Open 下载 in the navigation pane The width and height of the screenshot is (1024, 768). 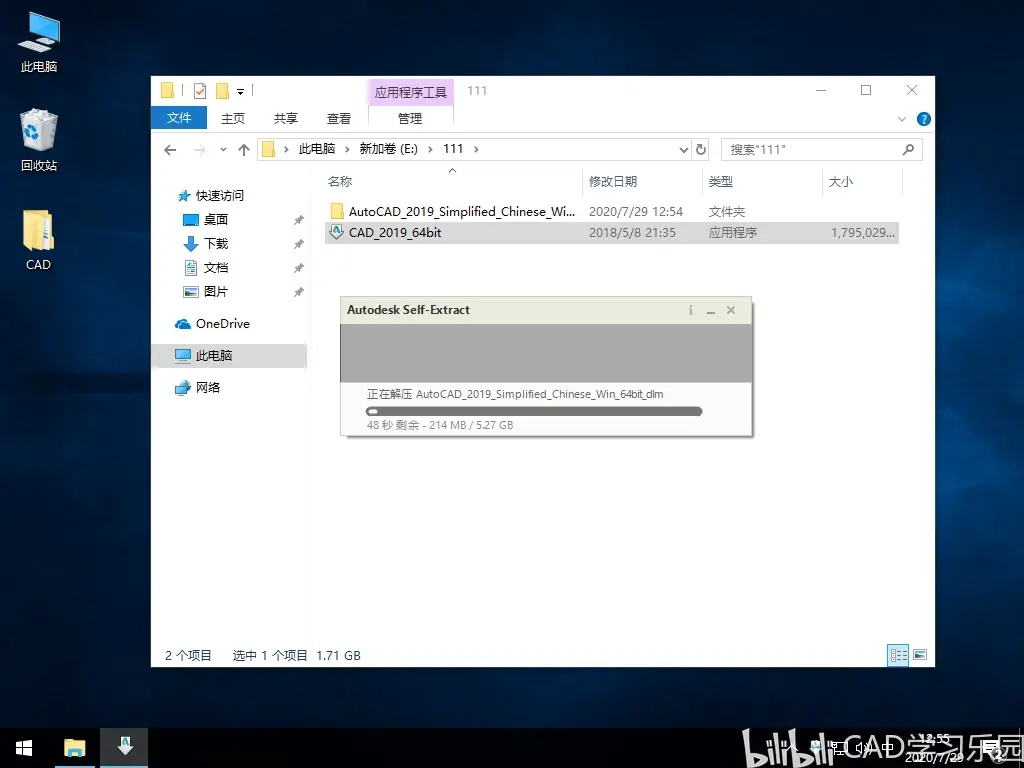(x=216, y=244)
